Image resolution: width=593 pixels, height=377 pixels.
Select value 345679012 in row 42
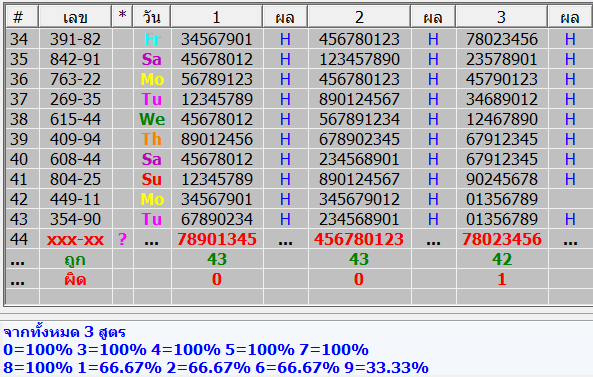359,199
